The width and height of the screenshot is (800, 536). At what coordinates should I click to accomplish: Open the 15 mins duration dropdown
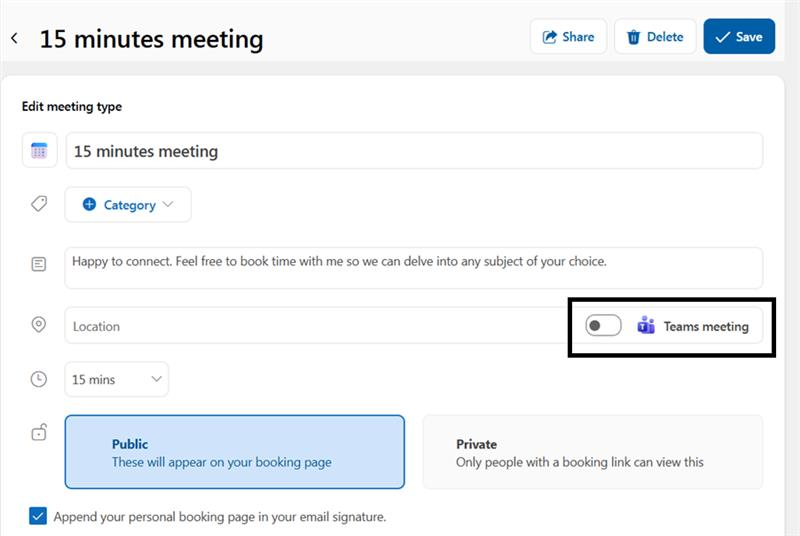(x=117, y=379)
